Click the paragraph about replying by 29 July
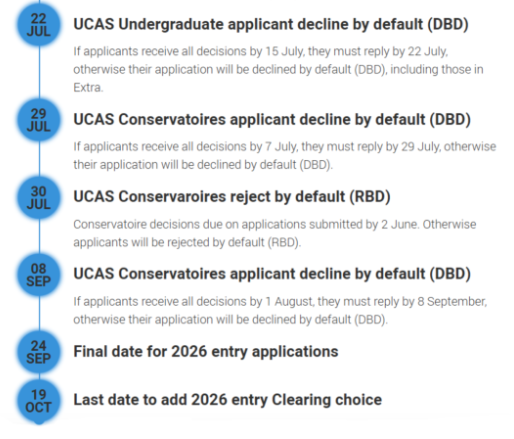The image size is (514, 439). point(285,155)
